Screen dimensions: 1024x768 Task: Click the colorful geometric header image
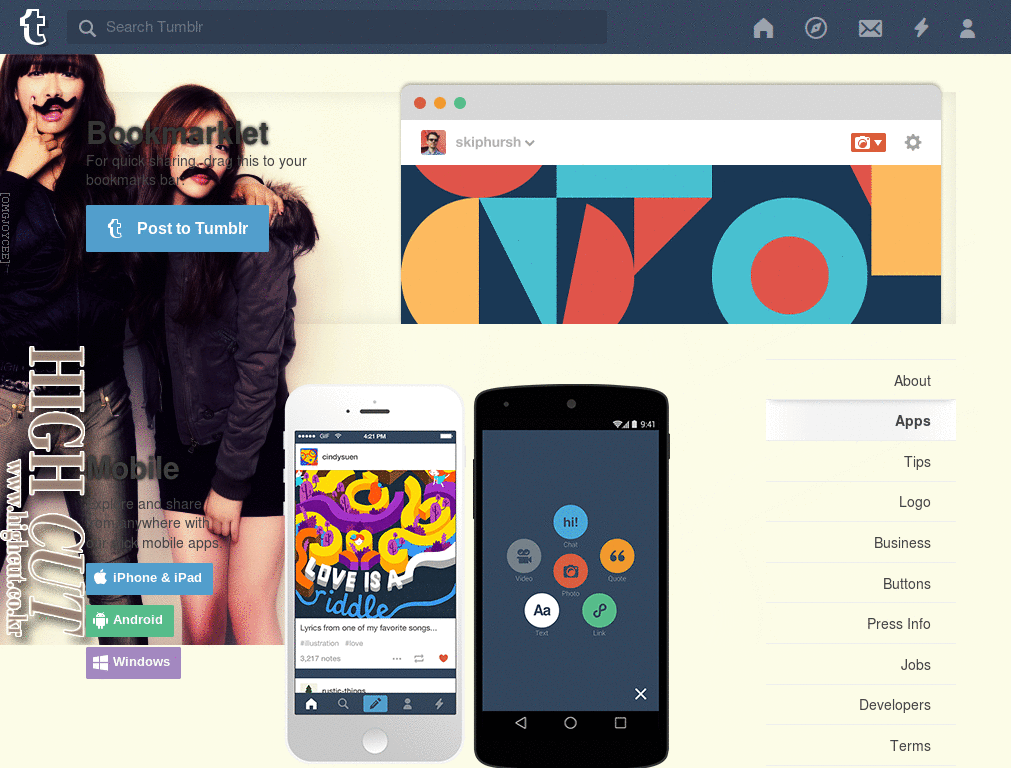[x=671, y=244]
